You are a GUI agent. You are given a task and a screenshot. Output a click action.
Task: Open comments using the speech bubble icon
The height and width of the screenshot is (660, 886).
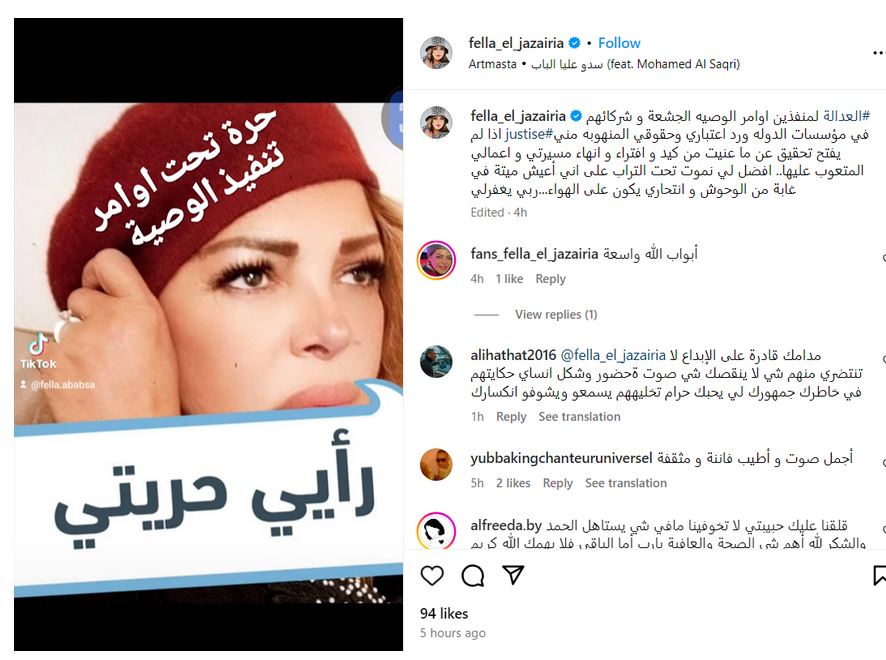click(472, 575)
